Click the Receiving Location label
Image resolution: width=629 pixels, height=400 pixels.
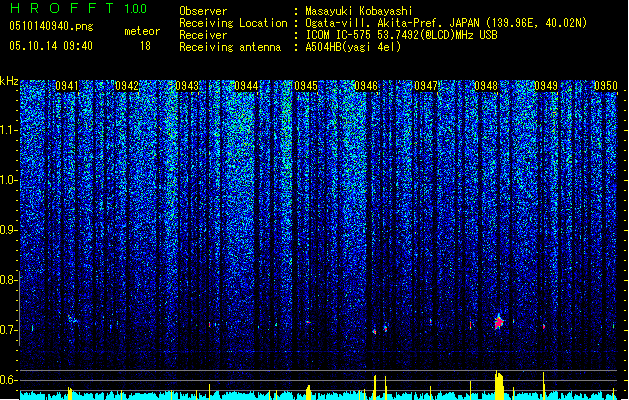pyautogui.click(x=233, y=23)
